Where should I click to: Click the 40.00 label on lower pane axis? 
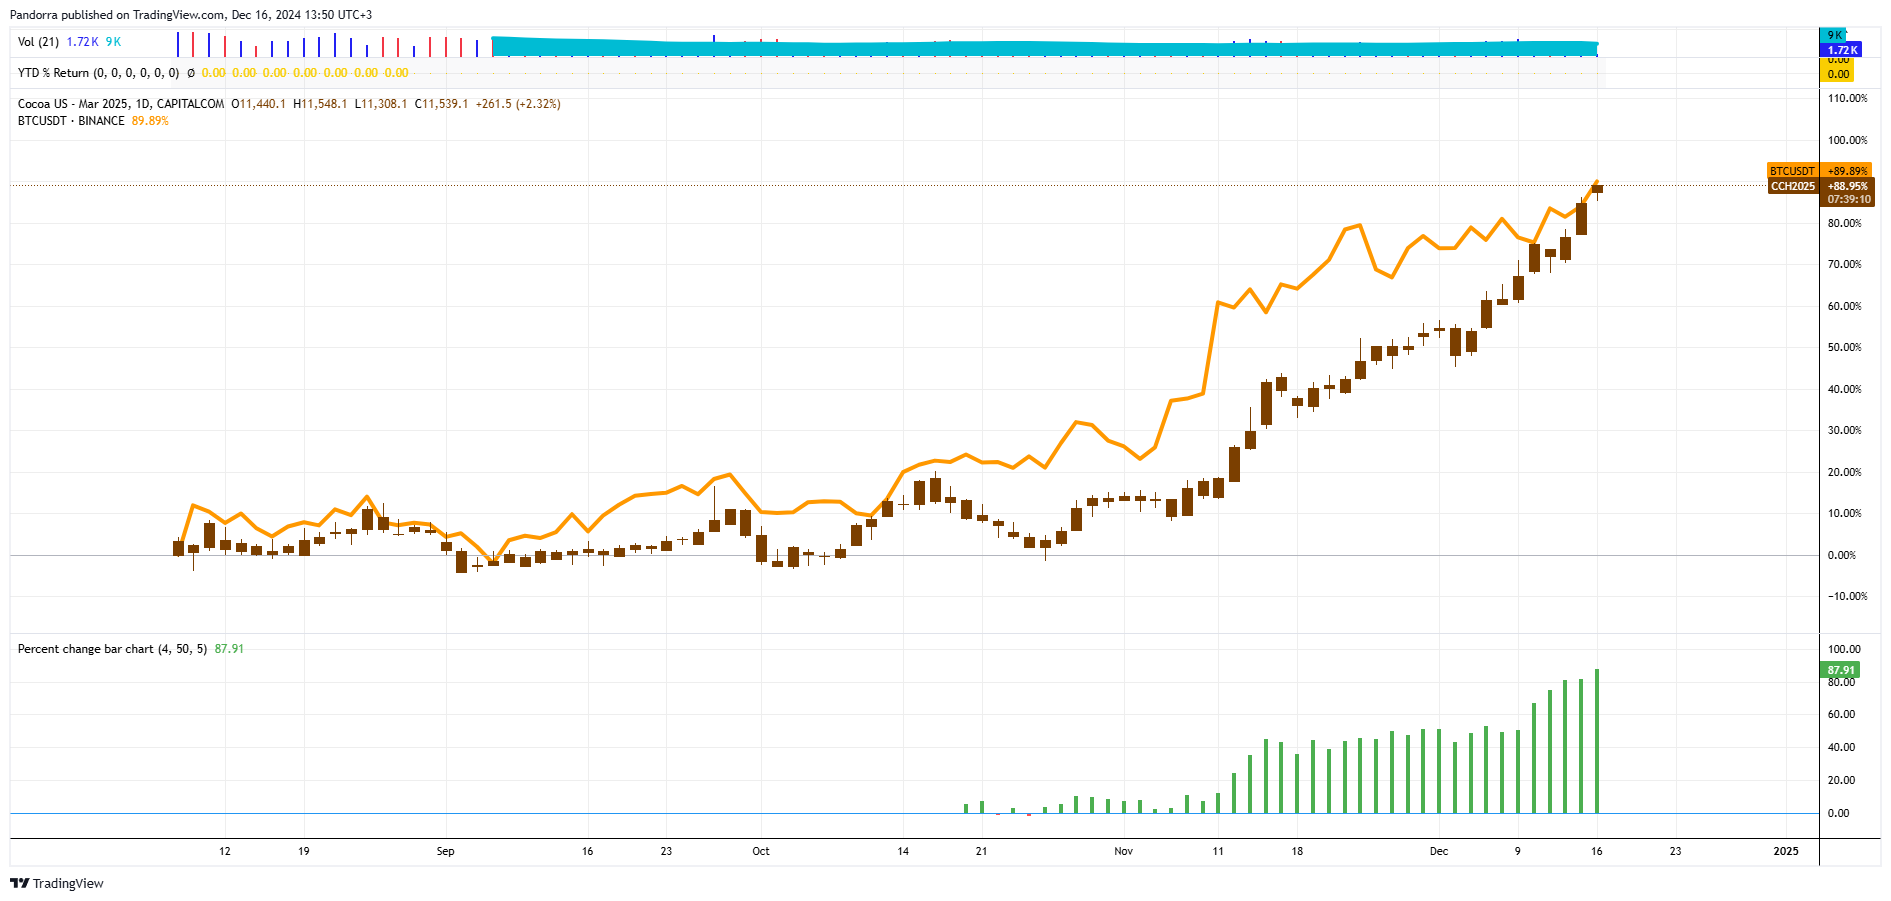pyautogui.click(x=1841, y=747)
